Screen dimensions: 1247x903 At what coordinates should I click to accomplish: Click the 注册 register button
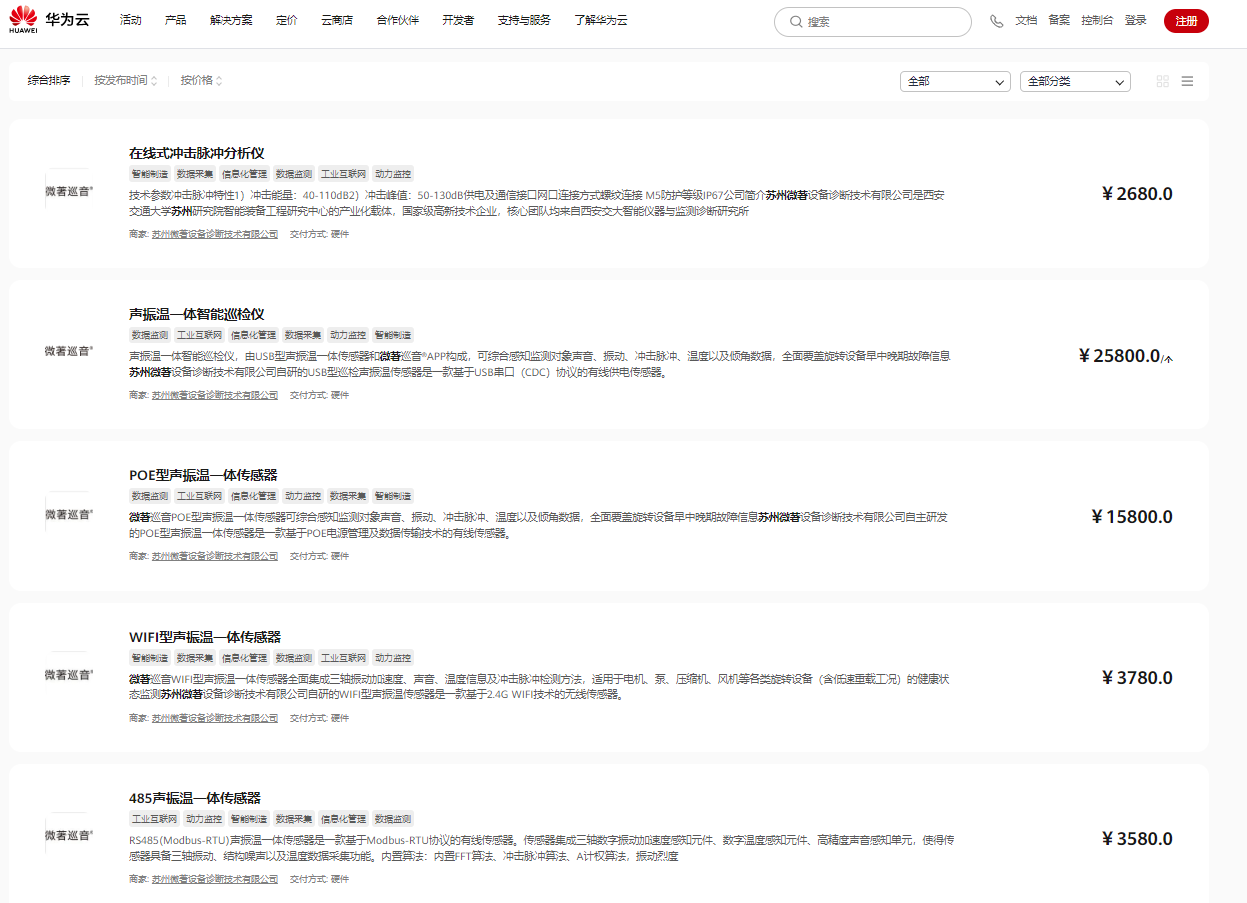point(1186,21)
